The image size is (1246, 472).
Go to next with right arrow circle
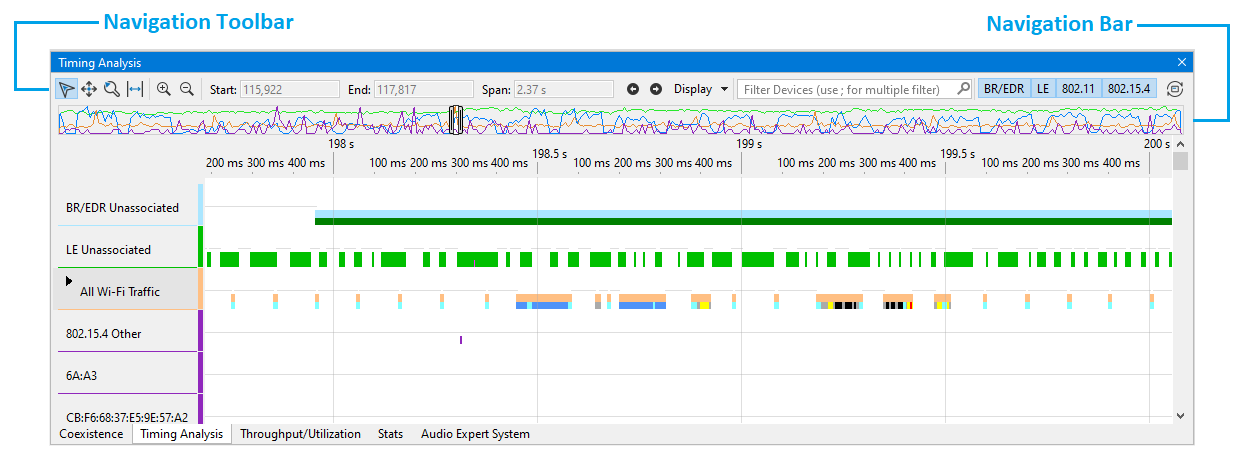point(656,89)
